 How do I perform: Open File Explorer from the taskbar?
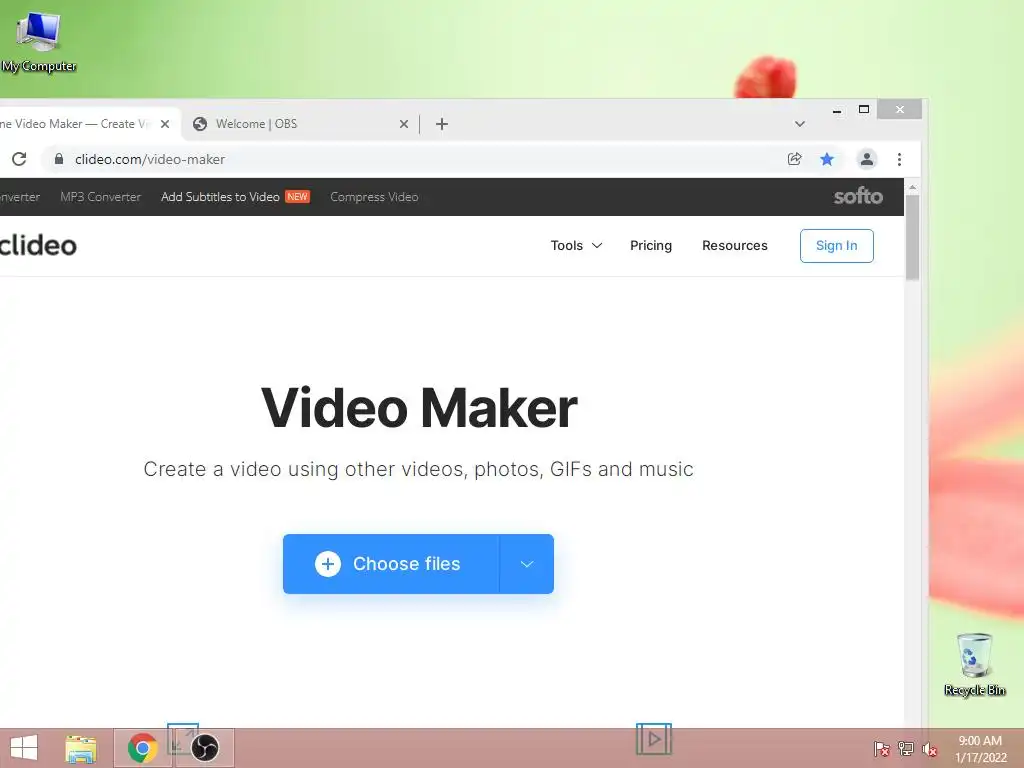coord(81,748)
